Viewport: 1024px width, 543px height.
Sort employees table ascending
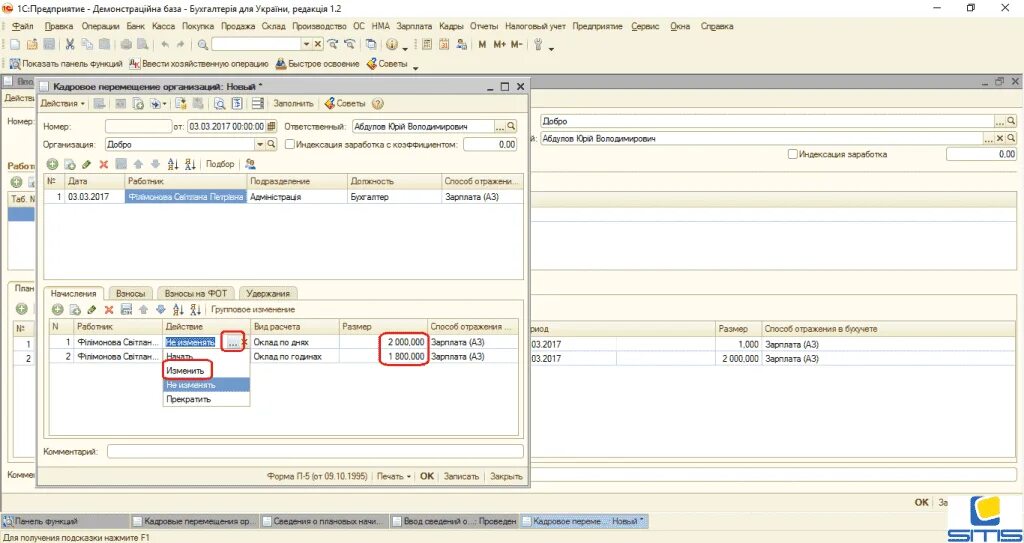point(173,164)
